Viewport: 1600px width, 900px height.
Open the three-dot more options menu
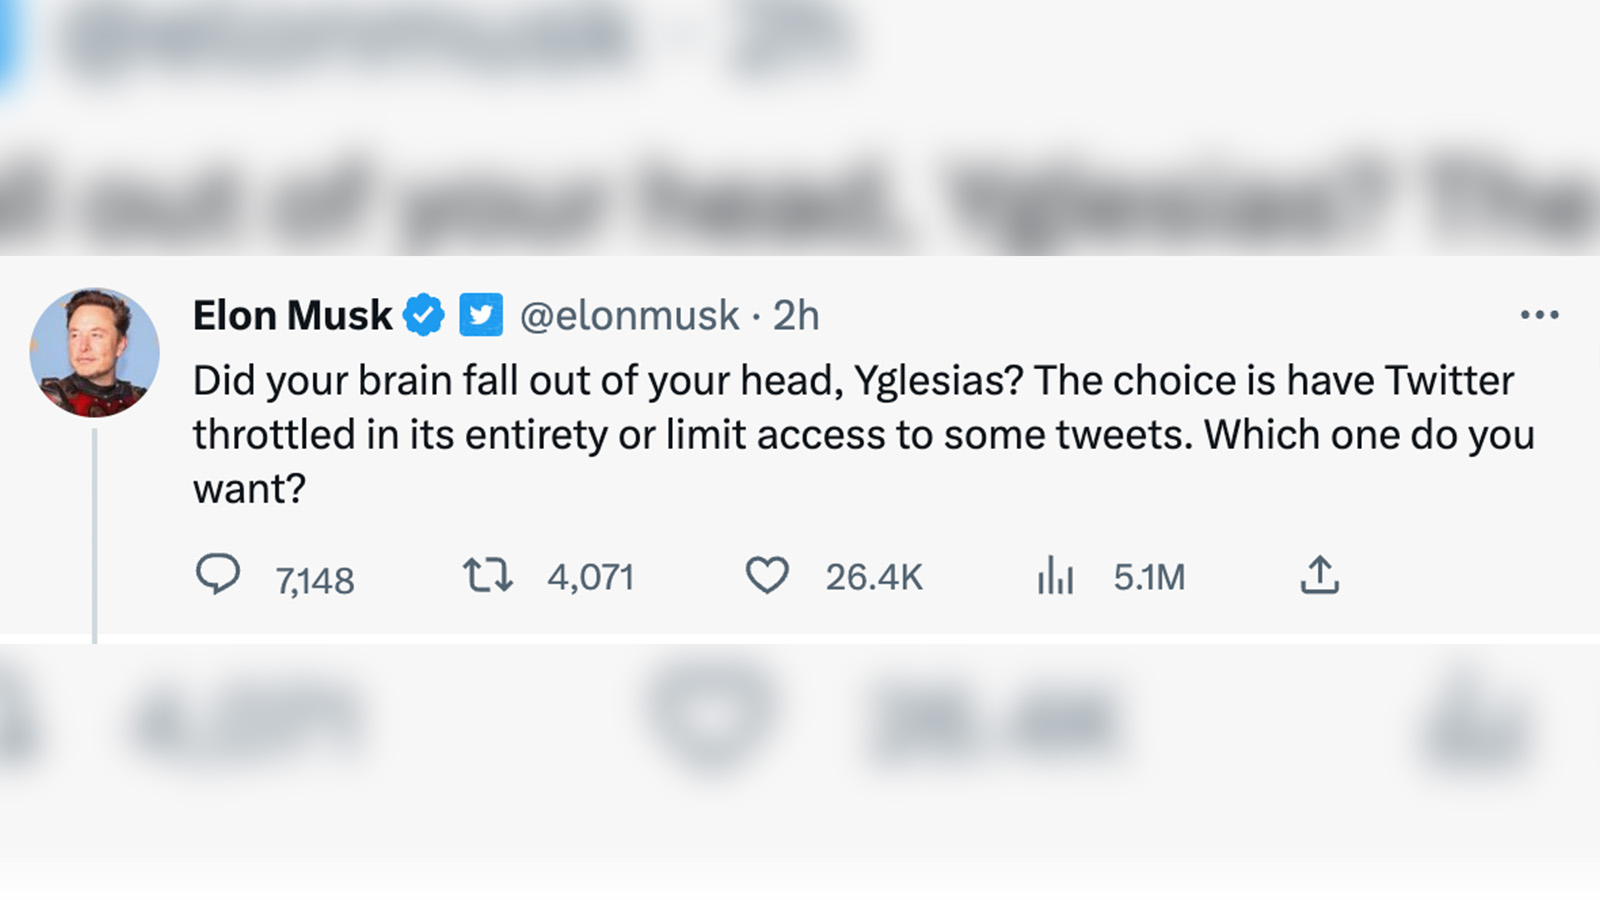[1539, 315]
